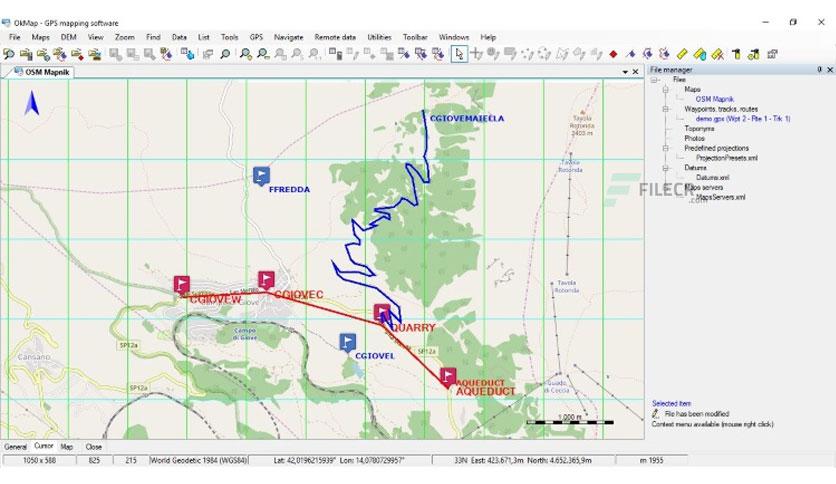Click the yellow ruler measure distance icon
Viewport: 836px width, 484px height.
coord(682,54)
